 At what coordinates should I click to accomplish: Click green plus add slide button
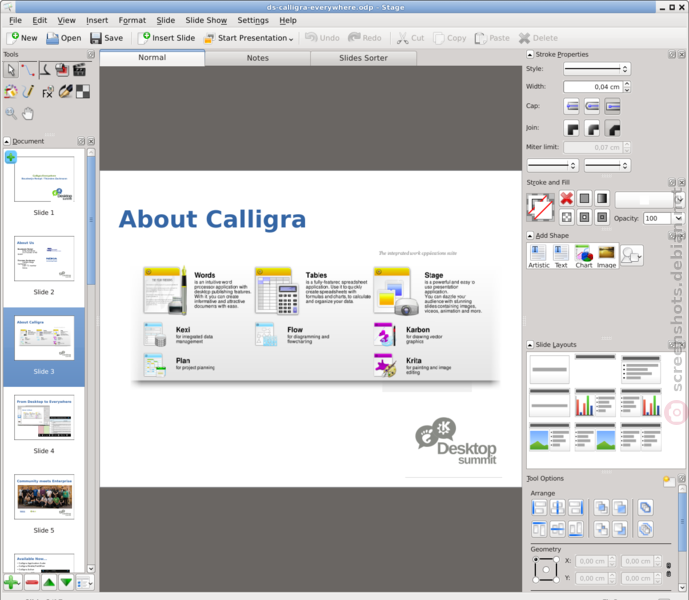(x=12, y=583)
